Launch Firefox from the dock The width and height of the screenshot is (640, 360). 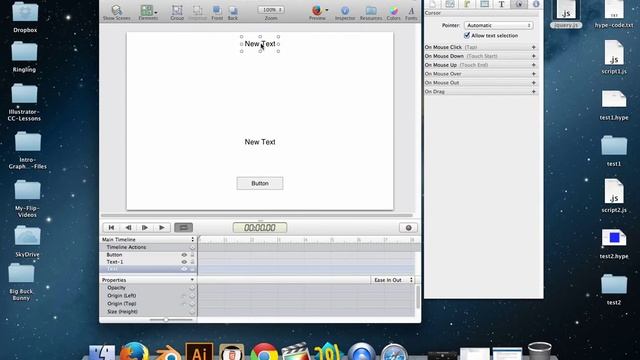point(134,352)
